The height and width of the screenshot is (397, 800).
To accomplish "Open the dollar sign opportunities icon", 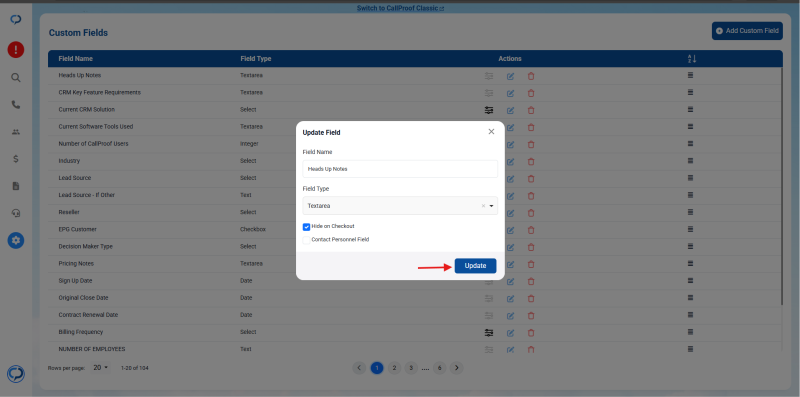I will pos(16,159).
